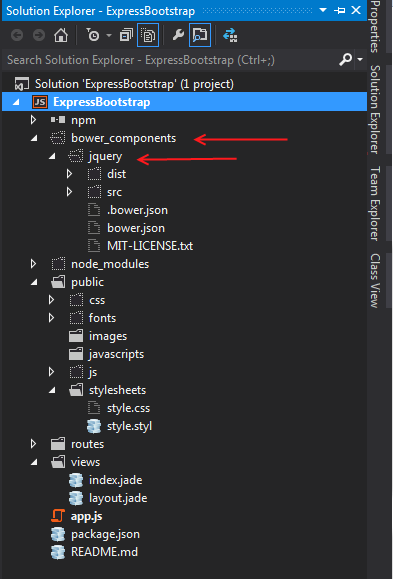Click the Search Solution Explorer input field
This screenshot has height=579, width=393.
click(x=170, y=60)
